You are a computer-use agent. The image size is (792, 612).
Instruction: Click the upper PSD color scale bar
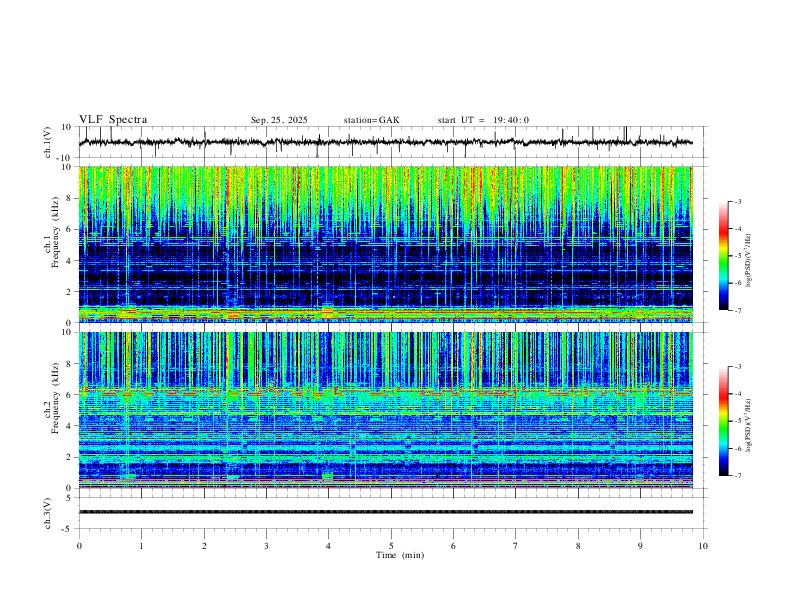[723, 256]
